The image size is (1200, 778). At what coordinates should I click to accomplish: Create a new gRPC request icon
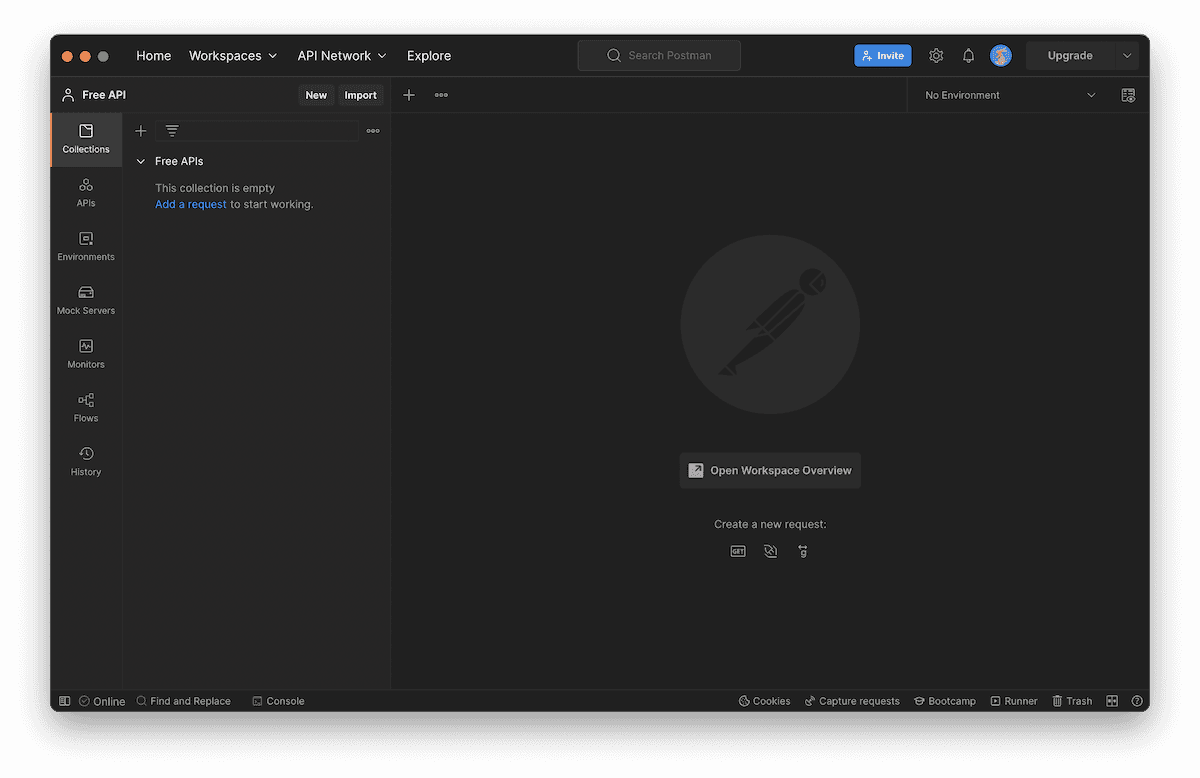(x=803, y=551)
